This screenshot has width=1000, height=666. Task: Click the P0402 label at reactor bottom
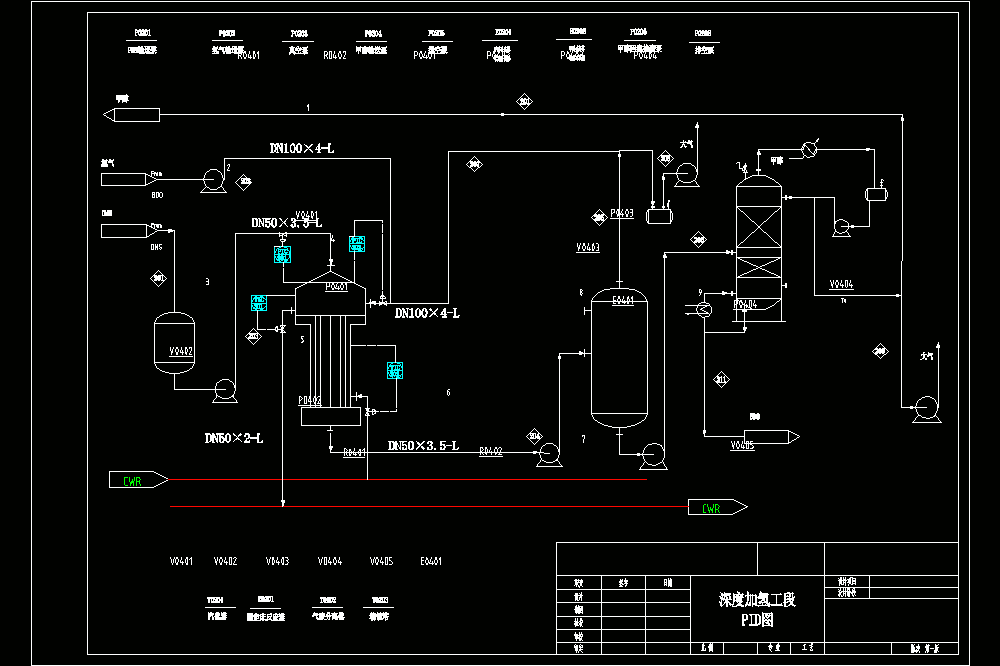(310, 401)
